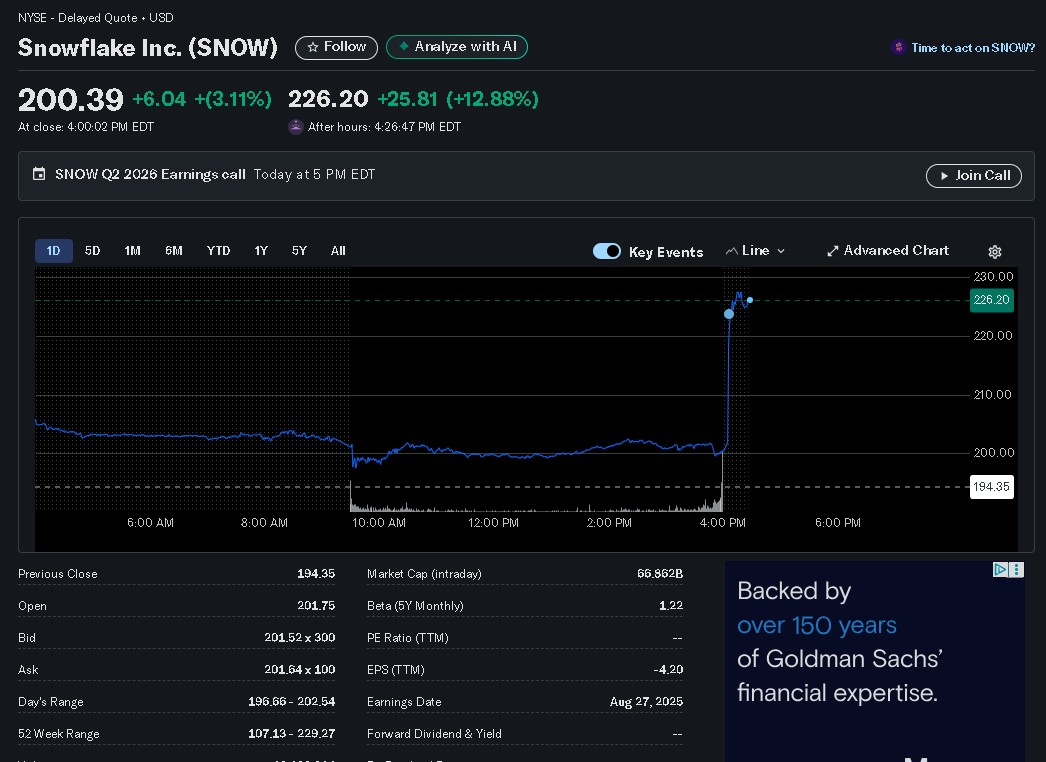Open chart settings gear
This screenshot has height=762, width=1046.
tap(995, 252)
